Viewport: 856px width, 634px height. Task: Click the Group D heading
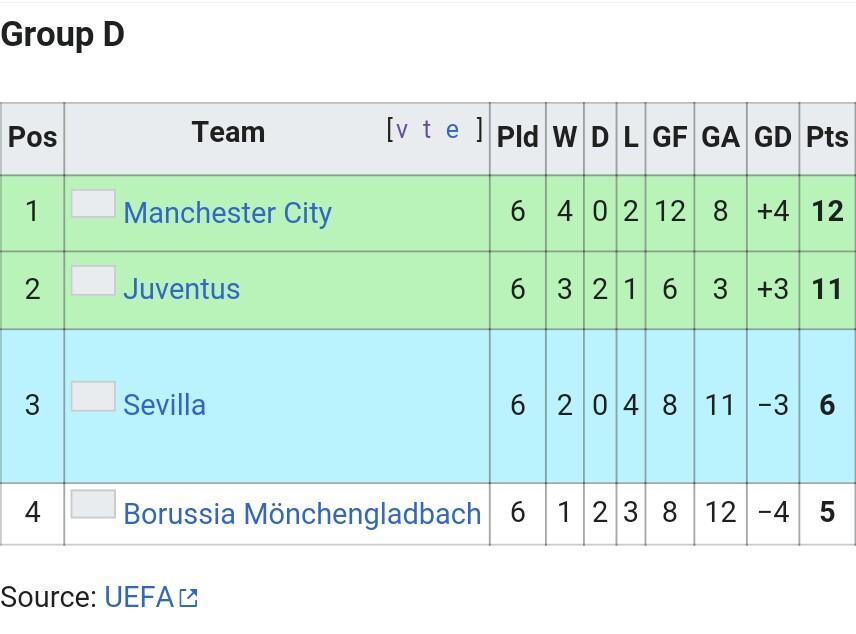63,35
